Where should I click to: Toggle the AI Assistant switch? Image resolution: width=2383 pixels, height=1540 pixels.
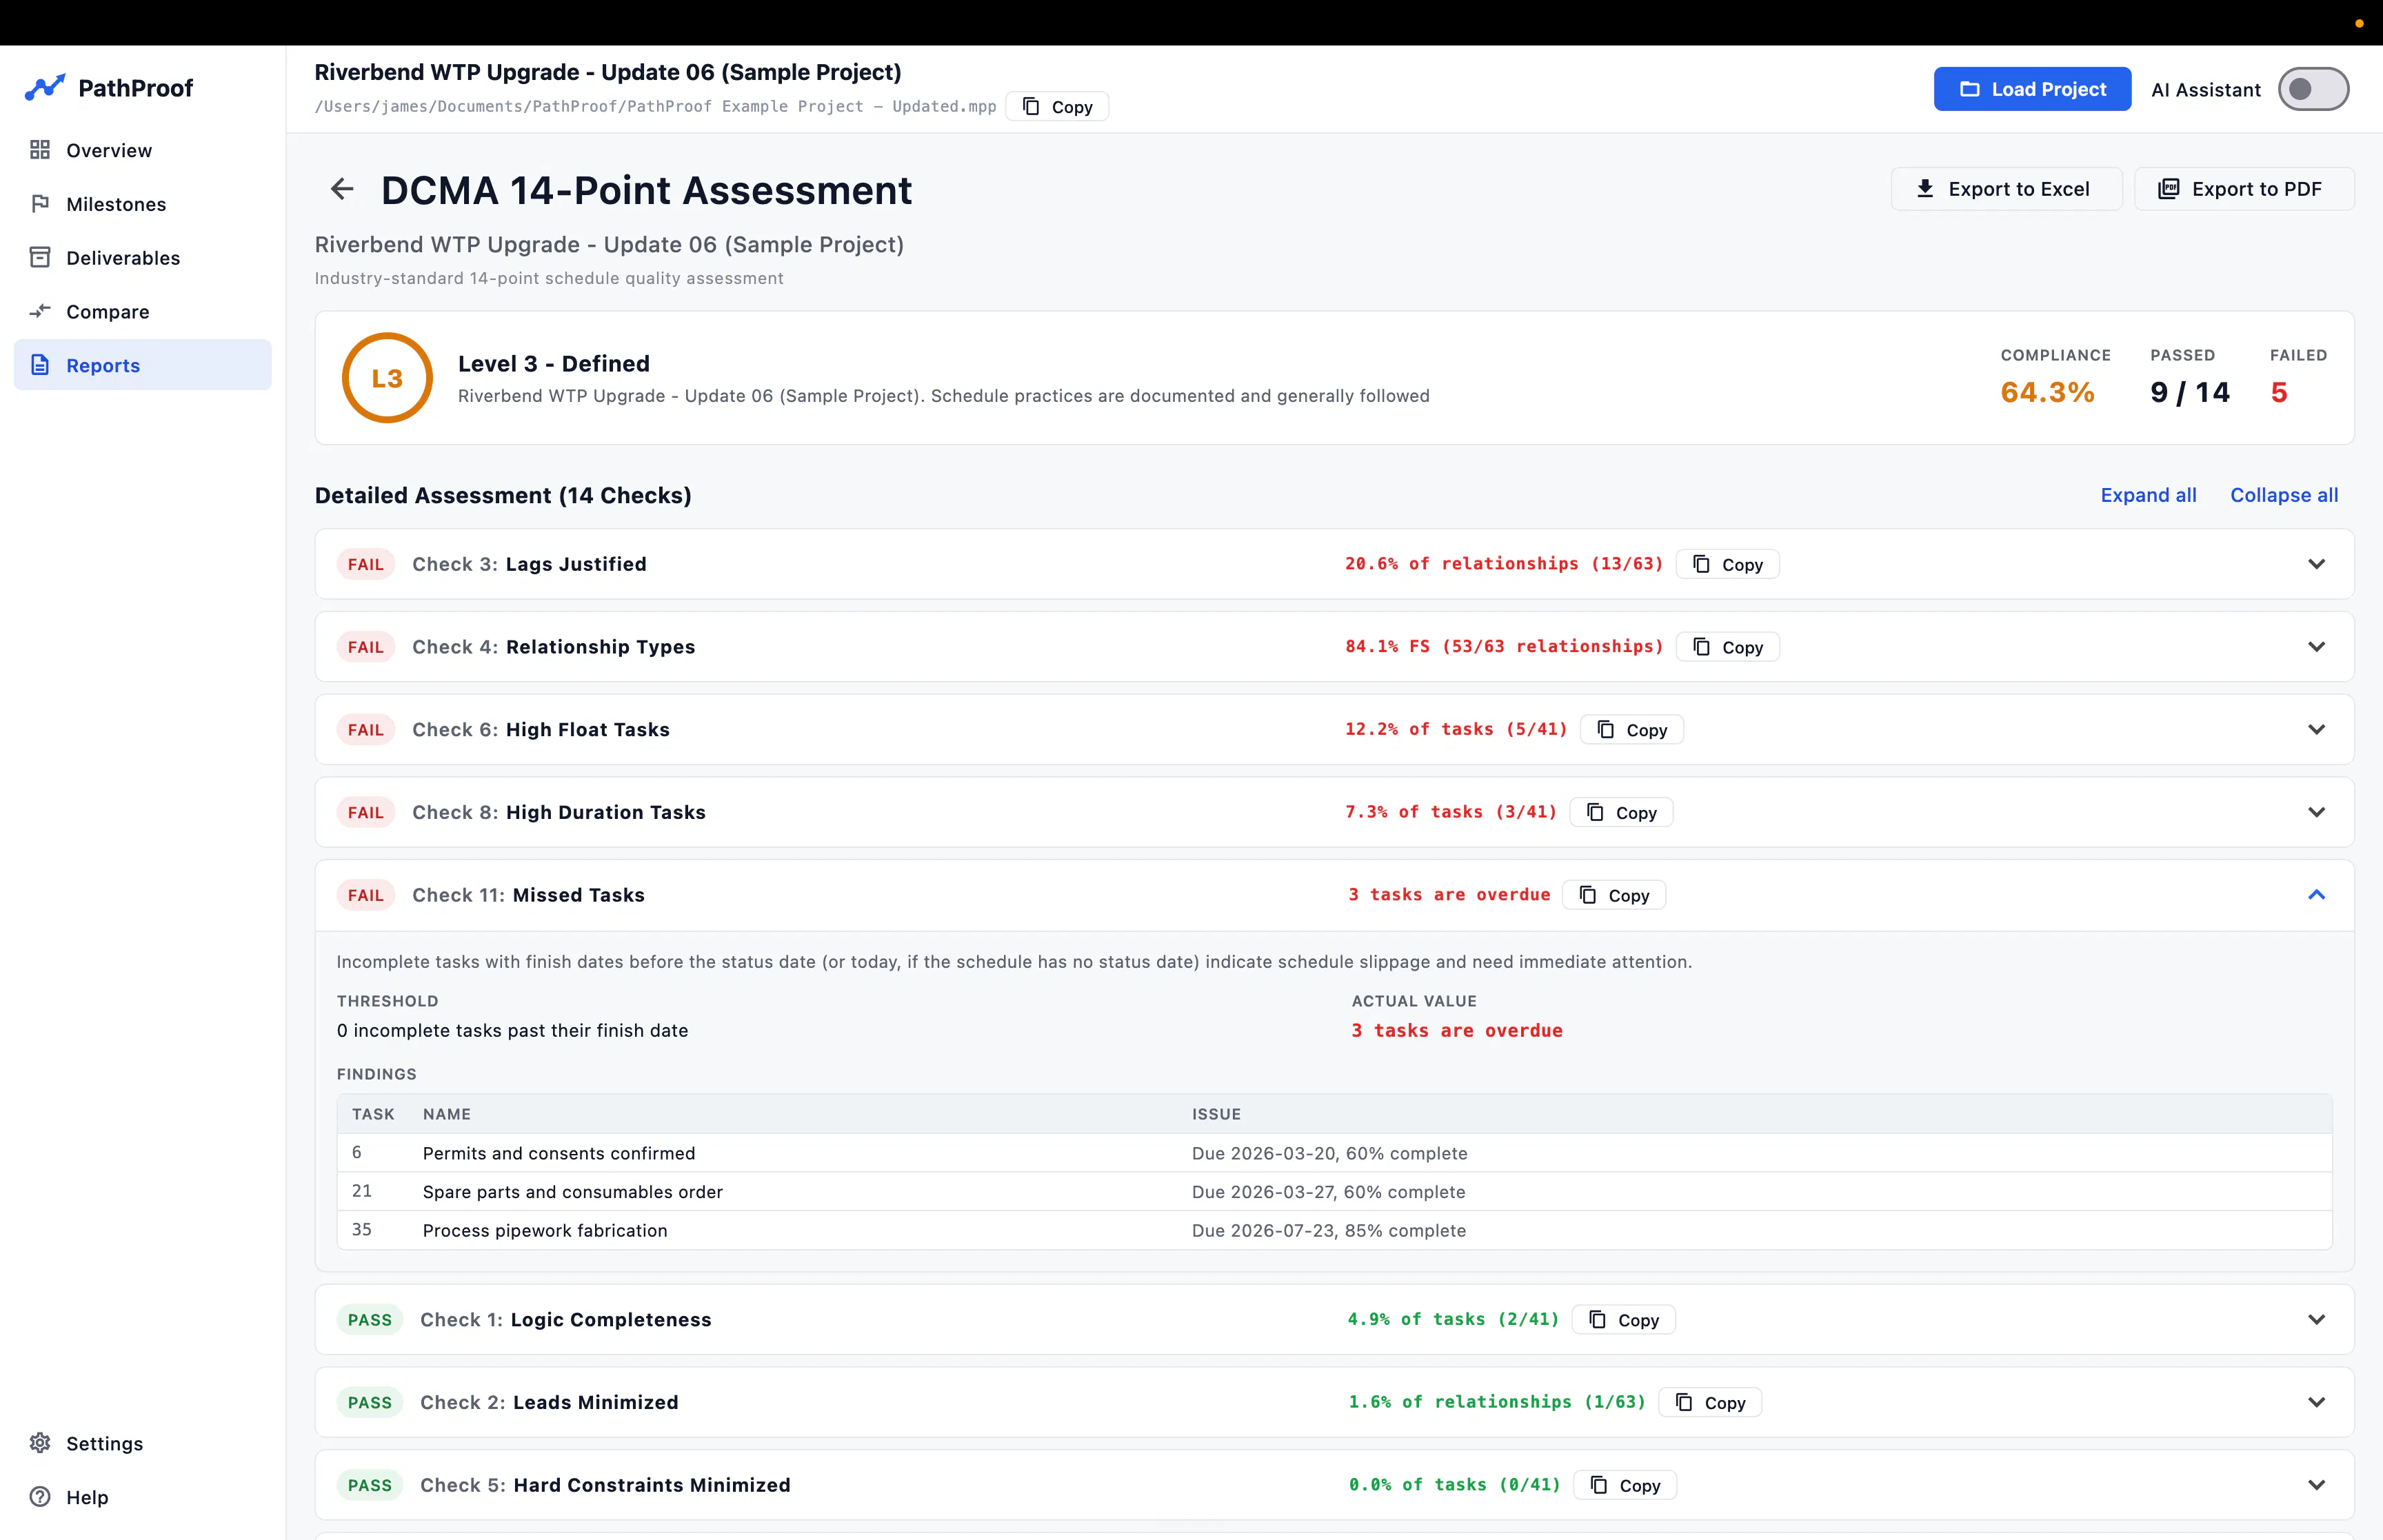click(2313, 89)
